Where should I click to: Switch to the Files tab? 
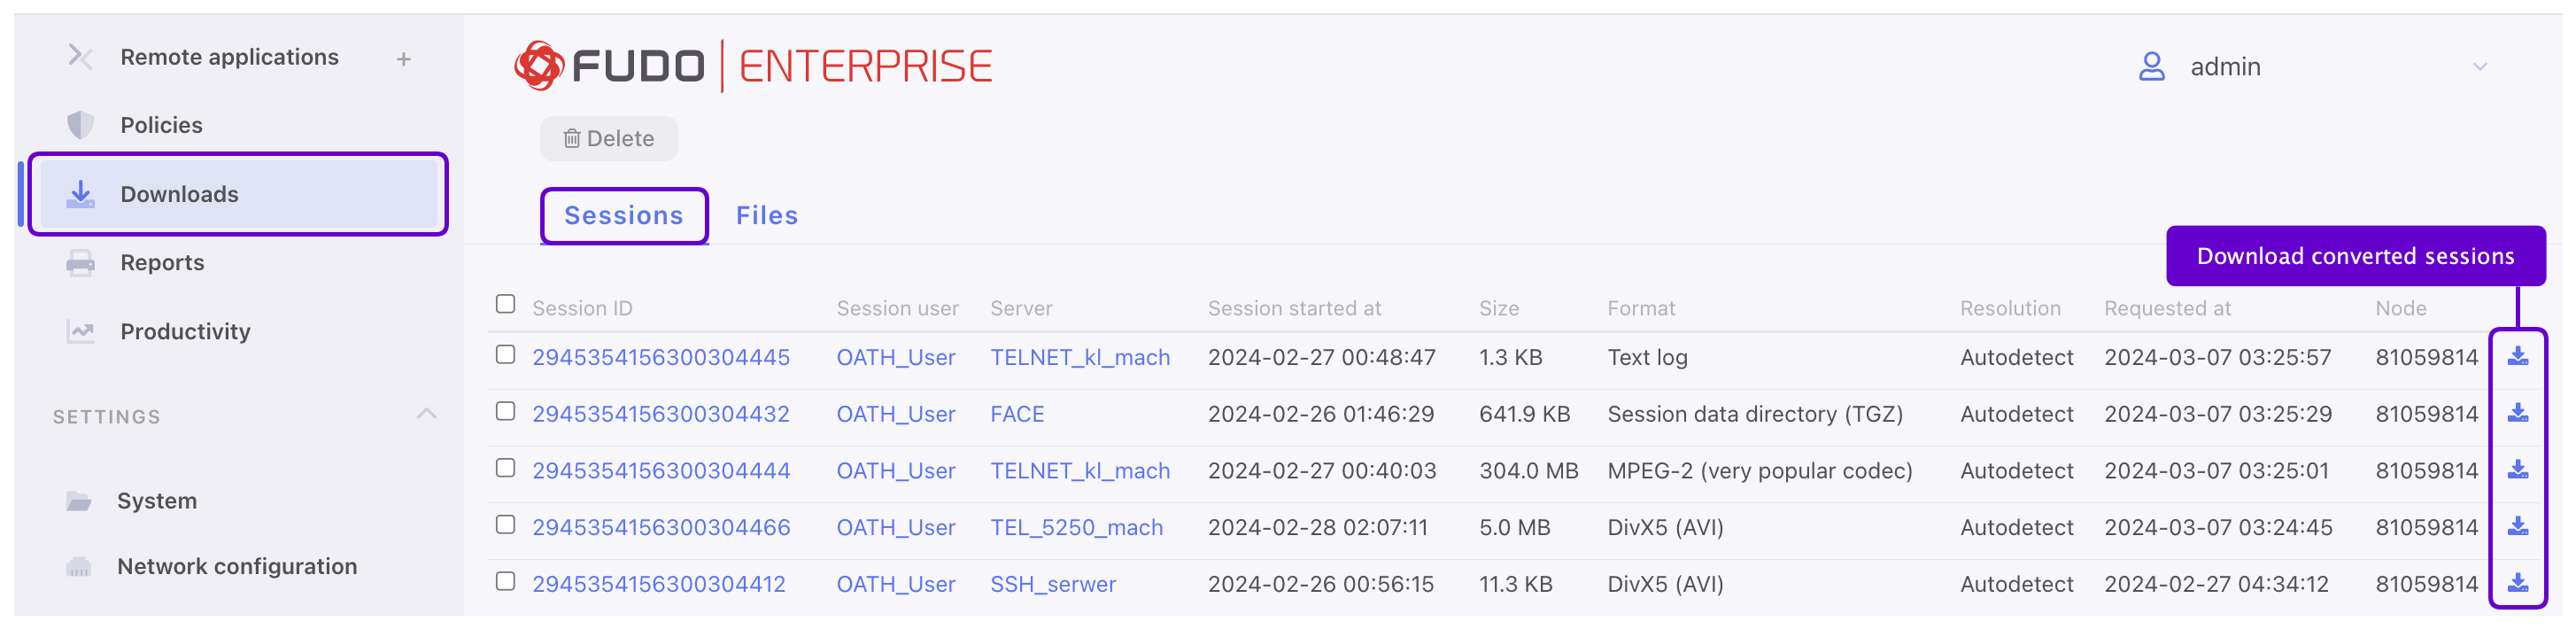point(766,215)
